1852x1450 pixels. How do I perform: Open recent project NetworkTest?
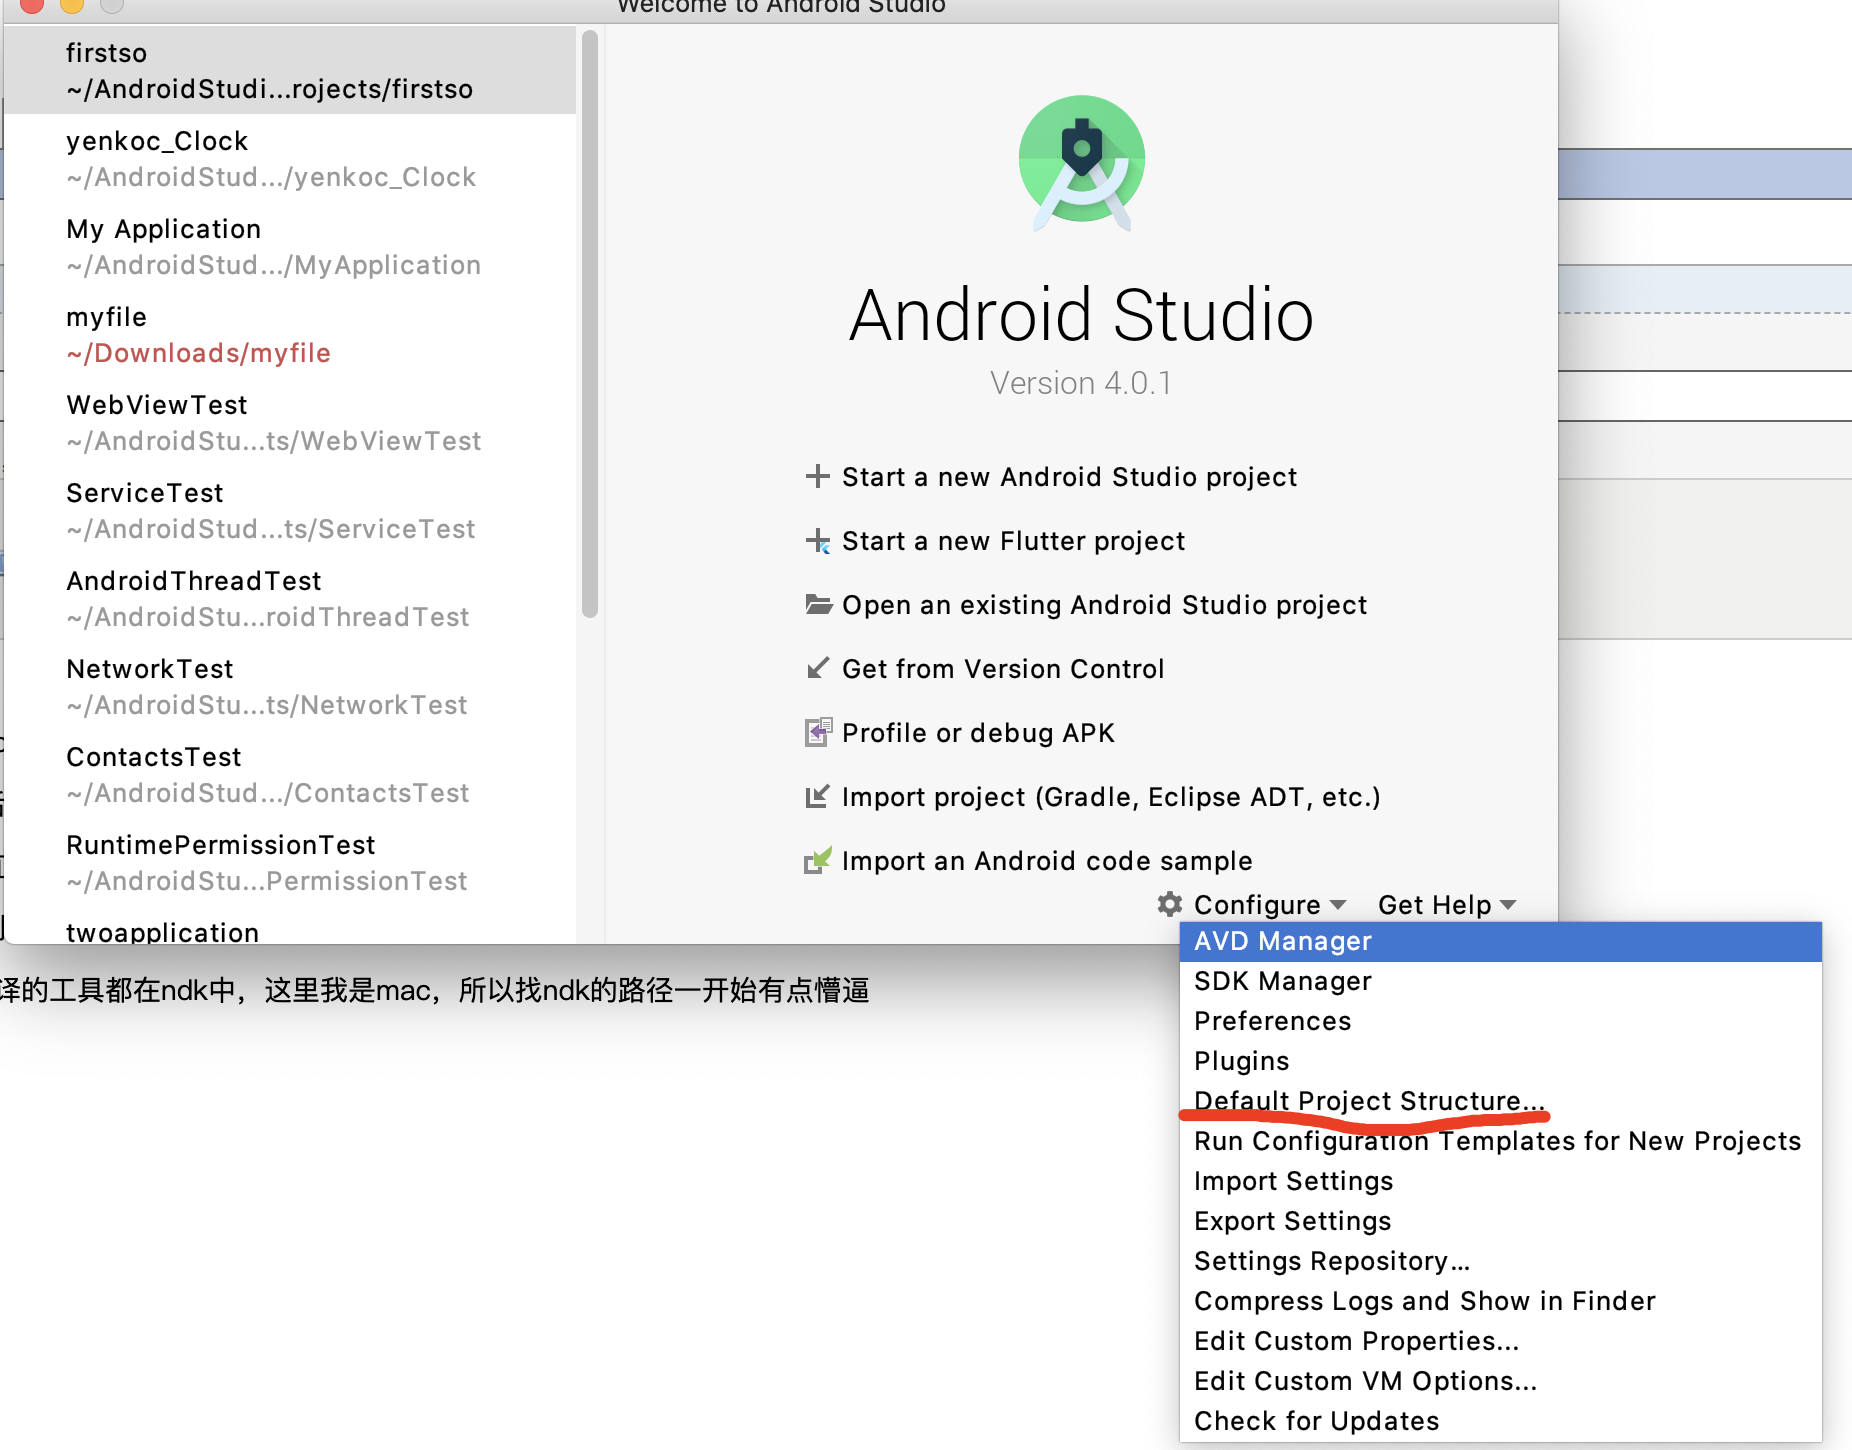tap(290, 686)
